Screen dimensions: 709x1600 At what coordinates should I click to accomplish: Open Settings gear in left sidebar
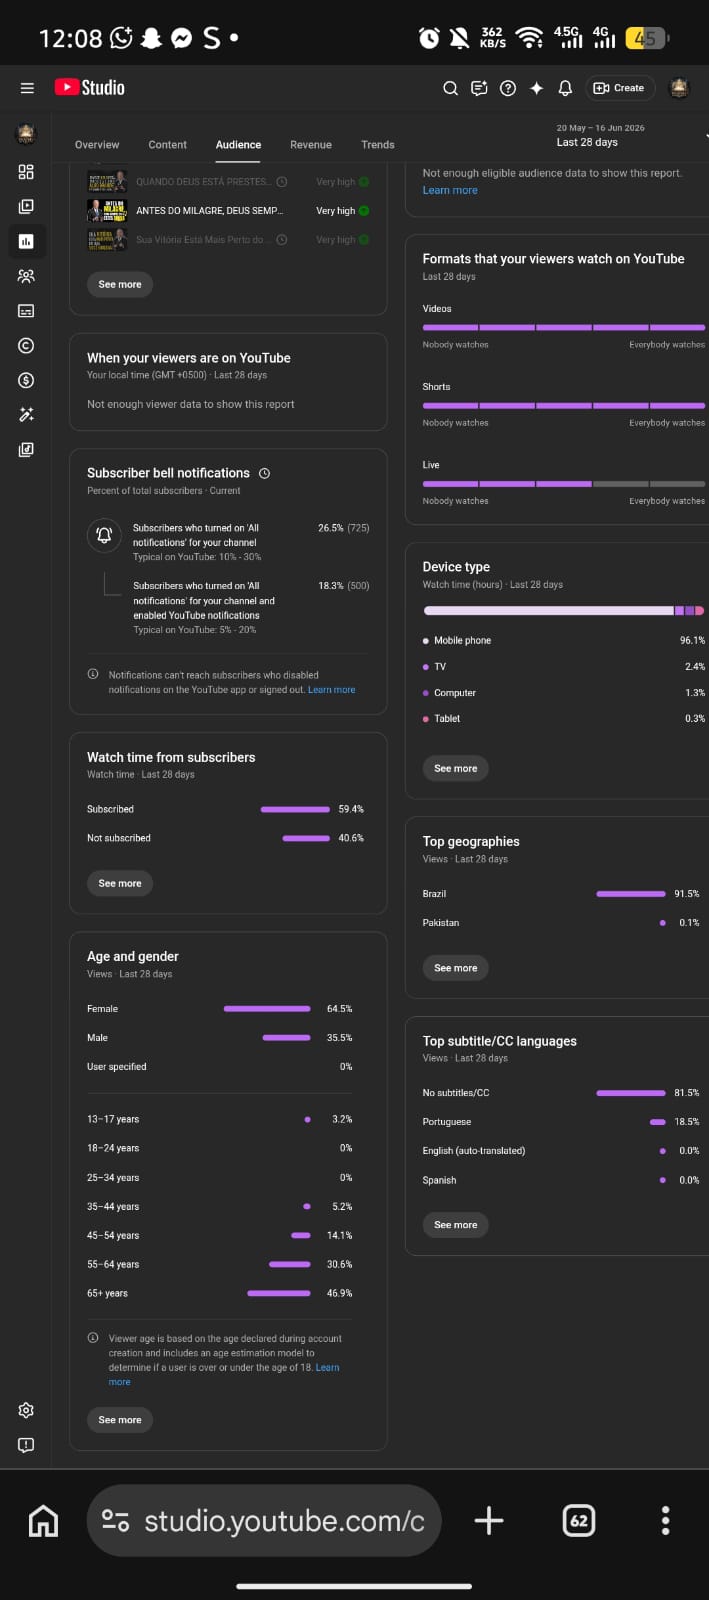click(x=26, y=1410)
